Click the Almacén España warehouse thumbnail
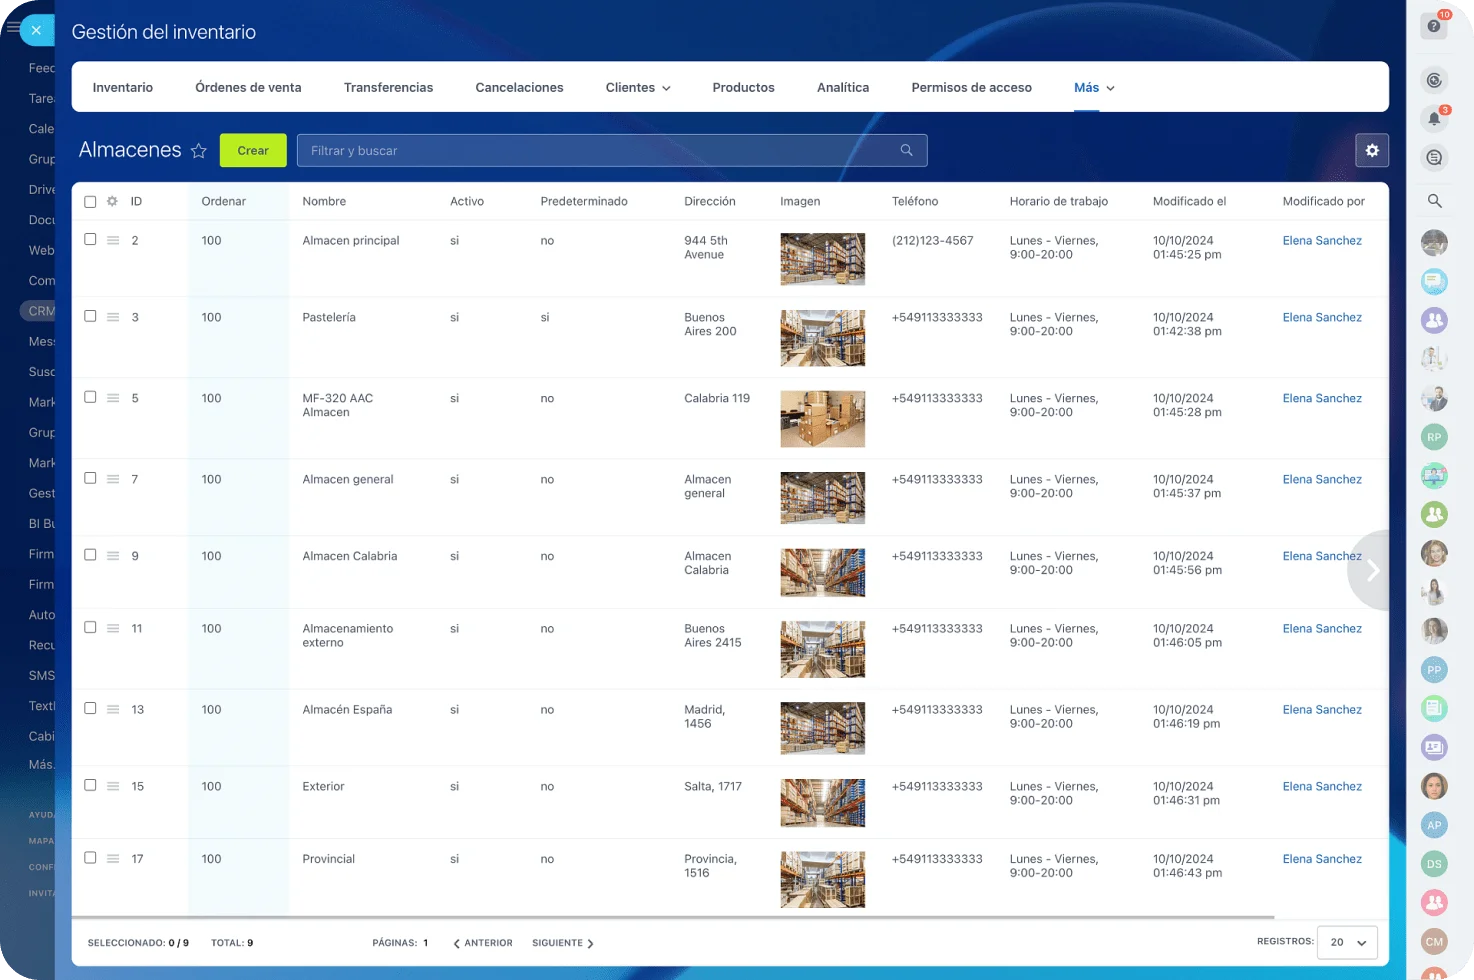 click(822, 728)
